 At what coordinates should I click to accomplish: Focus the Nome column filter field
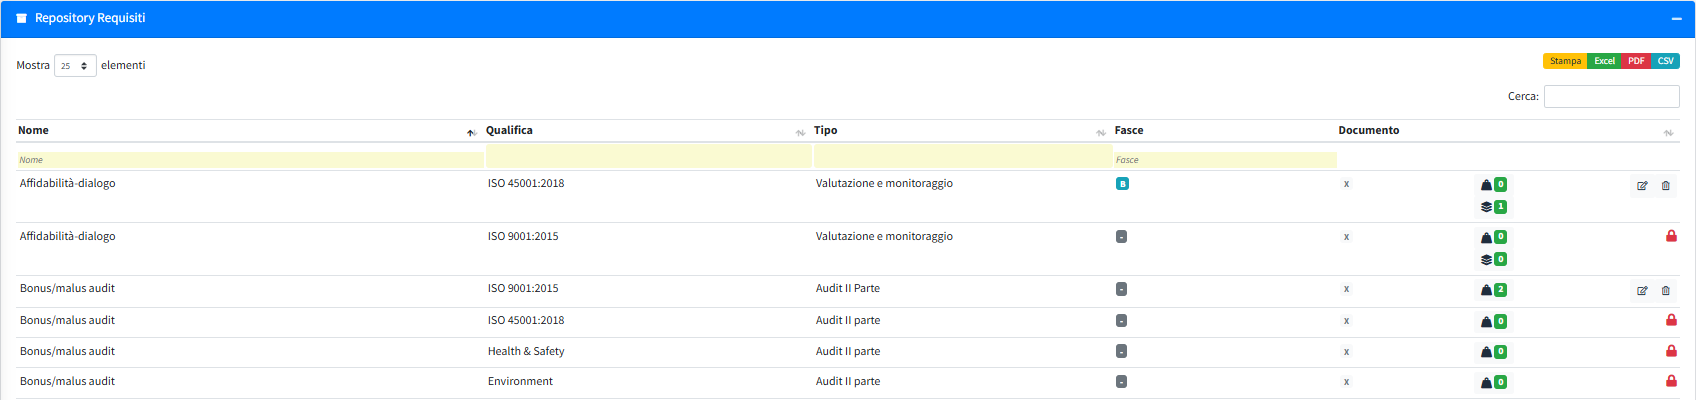250,160
